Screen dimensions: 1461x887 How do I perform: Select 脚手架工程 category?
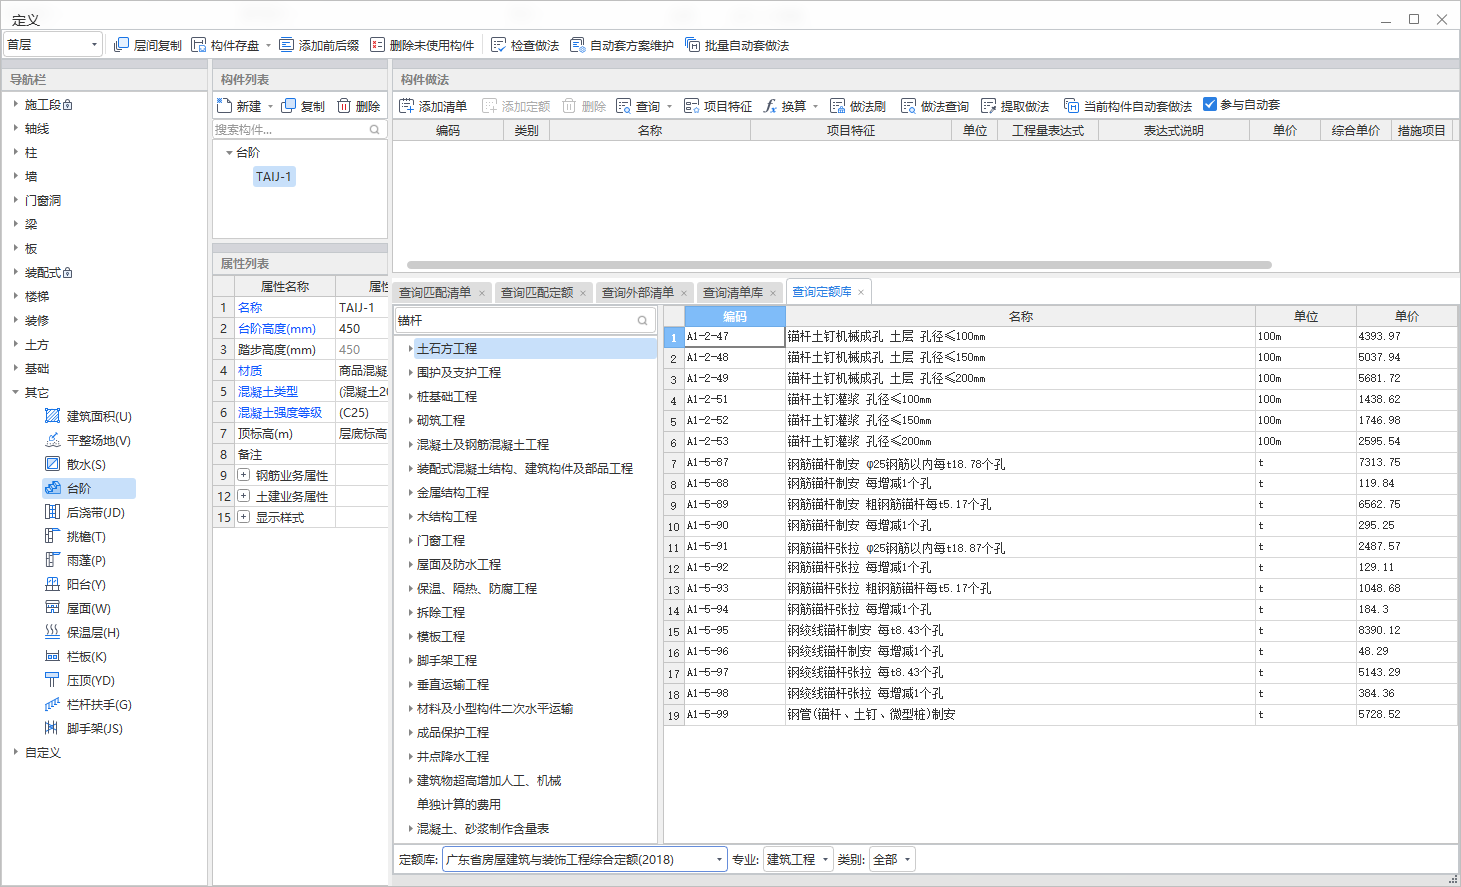tap(447, 660)
